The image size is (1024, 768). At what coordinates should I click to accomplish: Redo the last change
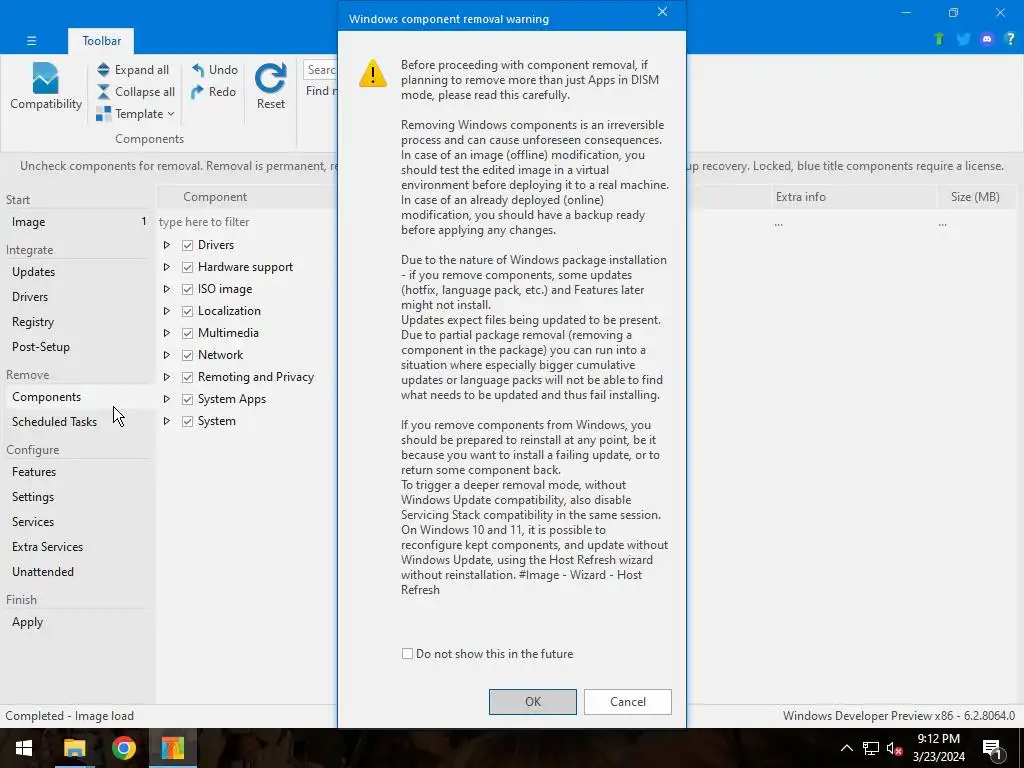tap(214, 91)
